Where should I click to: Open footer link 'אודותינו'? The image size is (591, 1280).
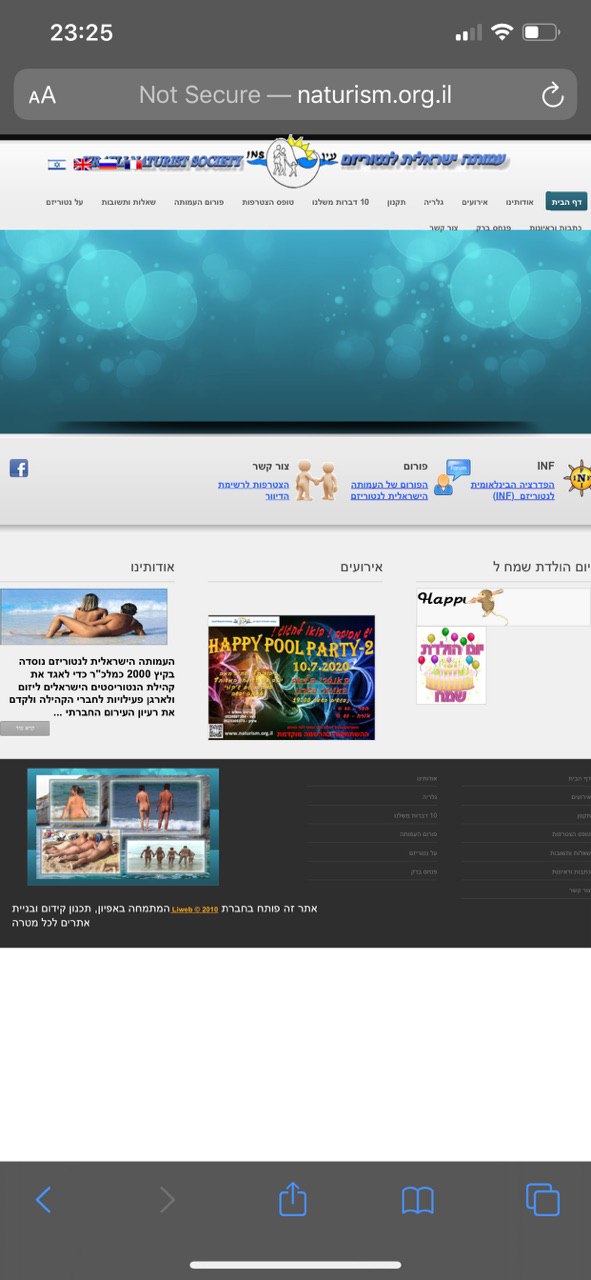click(x=427, y=778)
